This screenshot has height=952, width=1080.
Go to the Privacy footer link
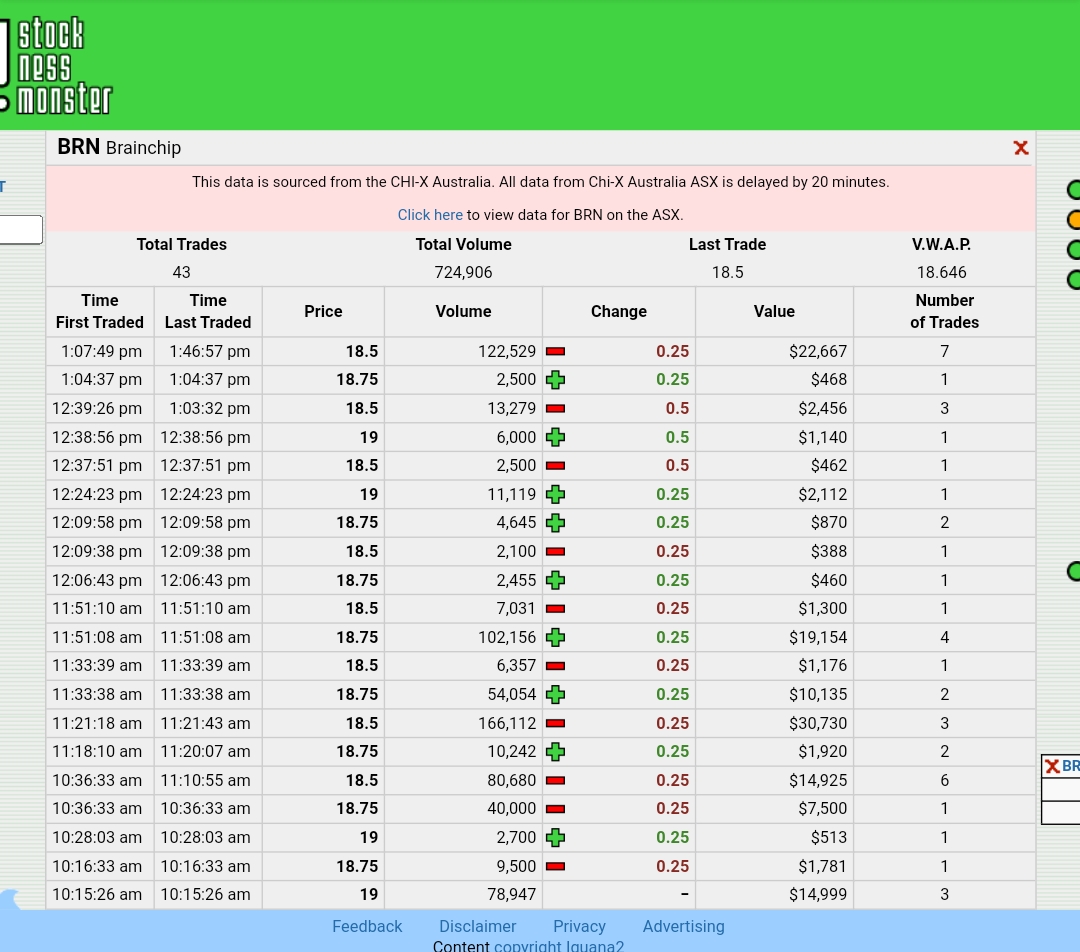tap(579, 927)
